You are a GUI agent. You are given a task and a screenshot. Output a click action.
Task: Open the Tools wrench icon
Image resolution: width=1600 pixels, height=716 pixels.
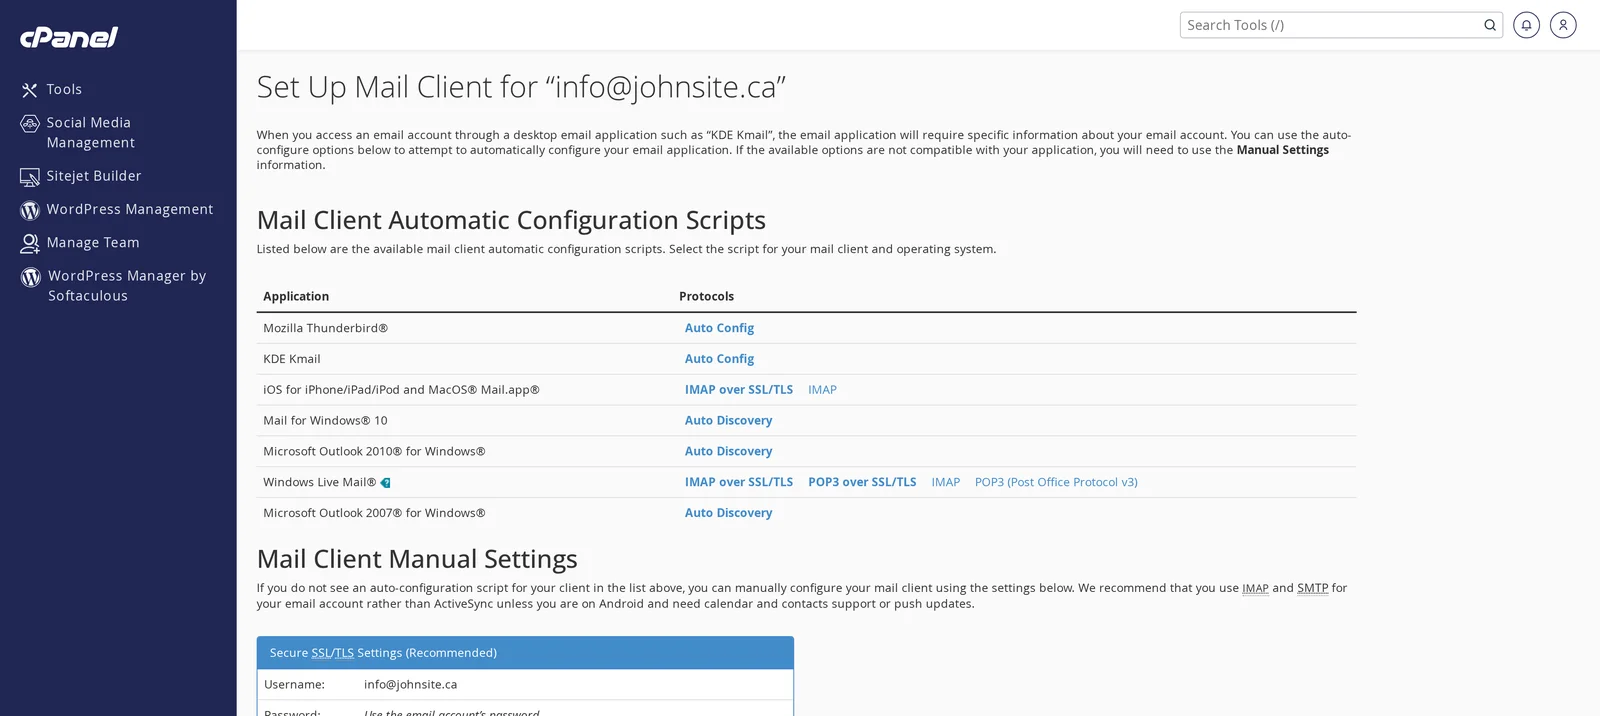[30, 90]
